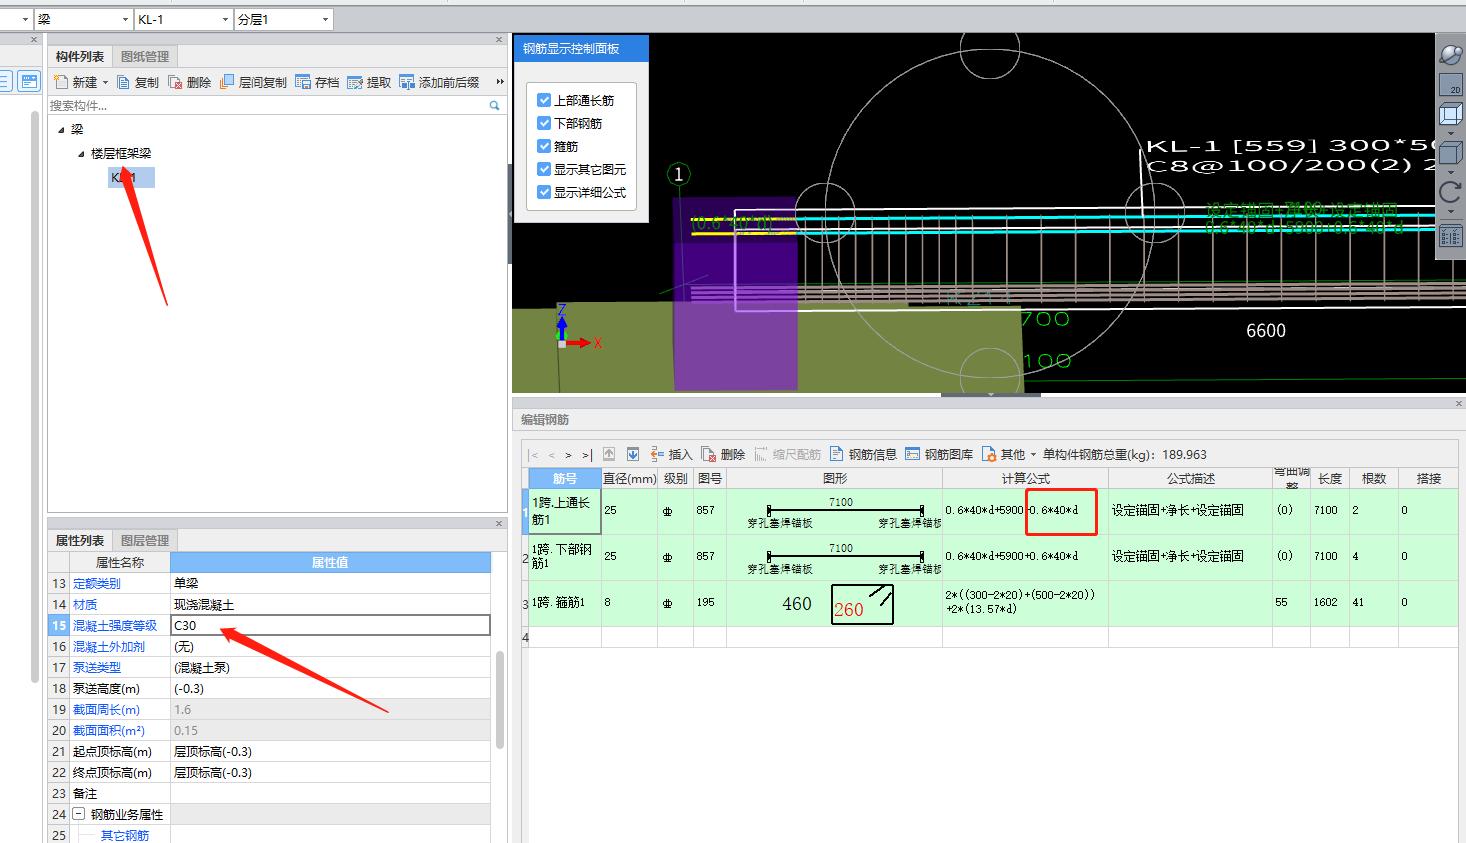
Task: Collapse the 梁 tree node
Action: point(61,130)
